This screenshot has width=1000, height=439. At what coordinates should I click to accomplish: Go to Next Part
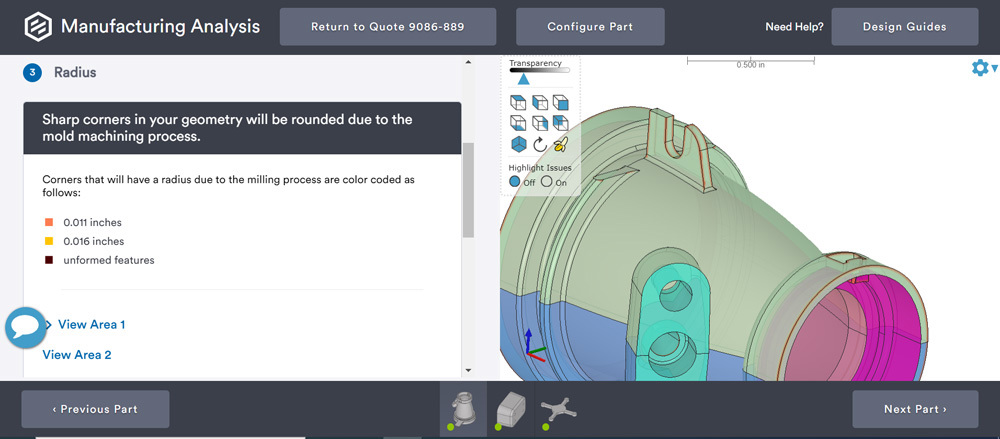coord(914,409)
